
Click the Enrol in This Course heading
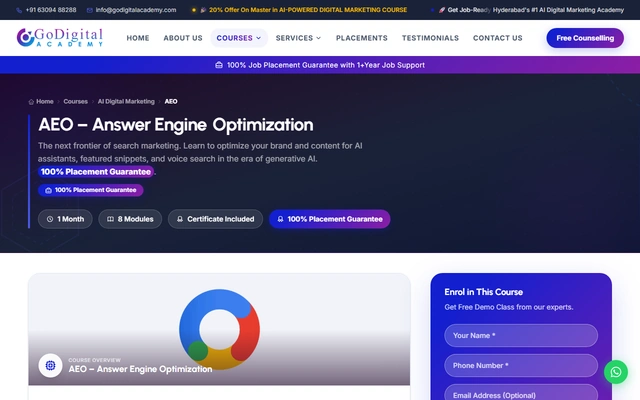[483, 292]
